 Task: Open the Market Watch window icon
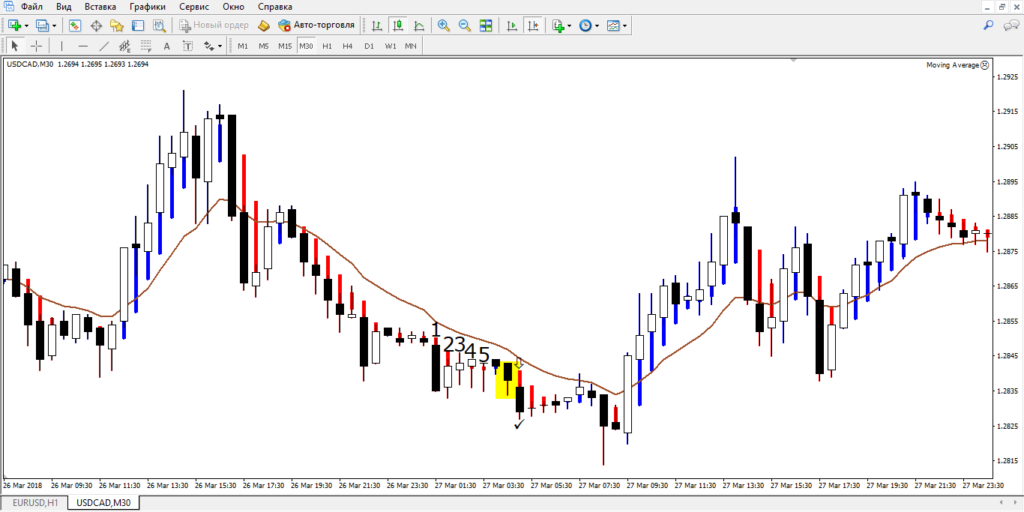click(75, 25)
